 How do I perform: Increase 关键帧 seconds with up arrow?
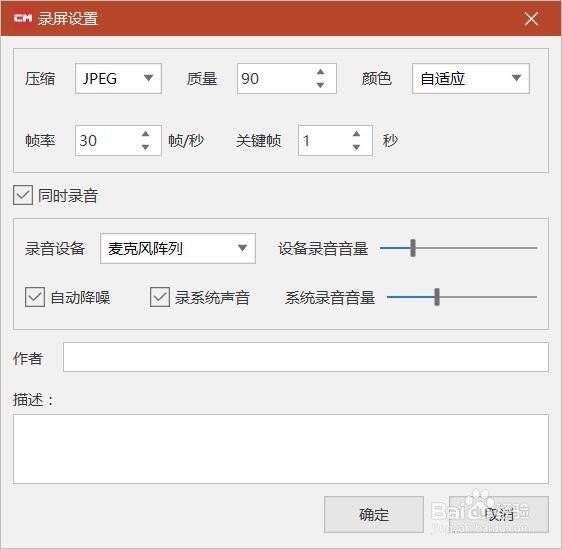(356, 134)
